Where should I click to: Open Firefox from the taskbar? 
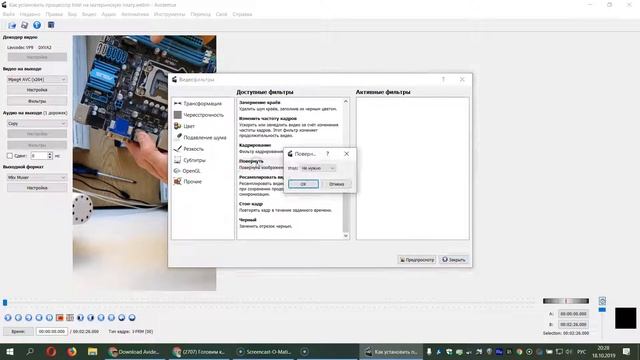click(72, 351)
